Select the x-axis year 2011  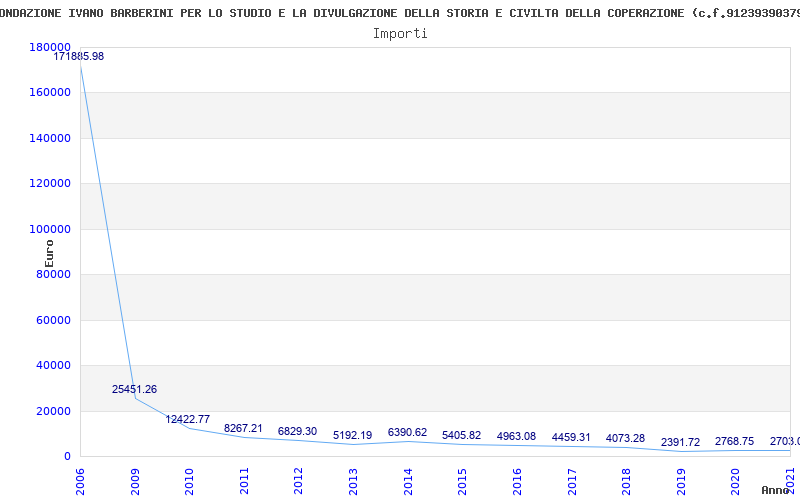[244, 481]
